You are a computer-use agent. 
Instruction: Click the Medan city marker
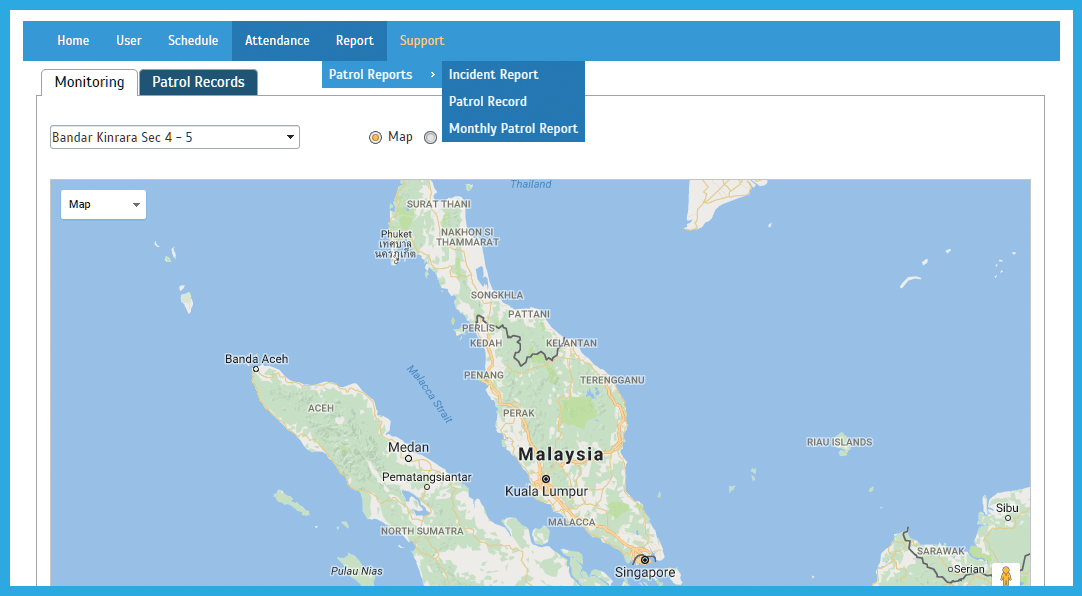409,458
